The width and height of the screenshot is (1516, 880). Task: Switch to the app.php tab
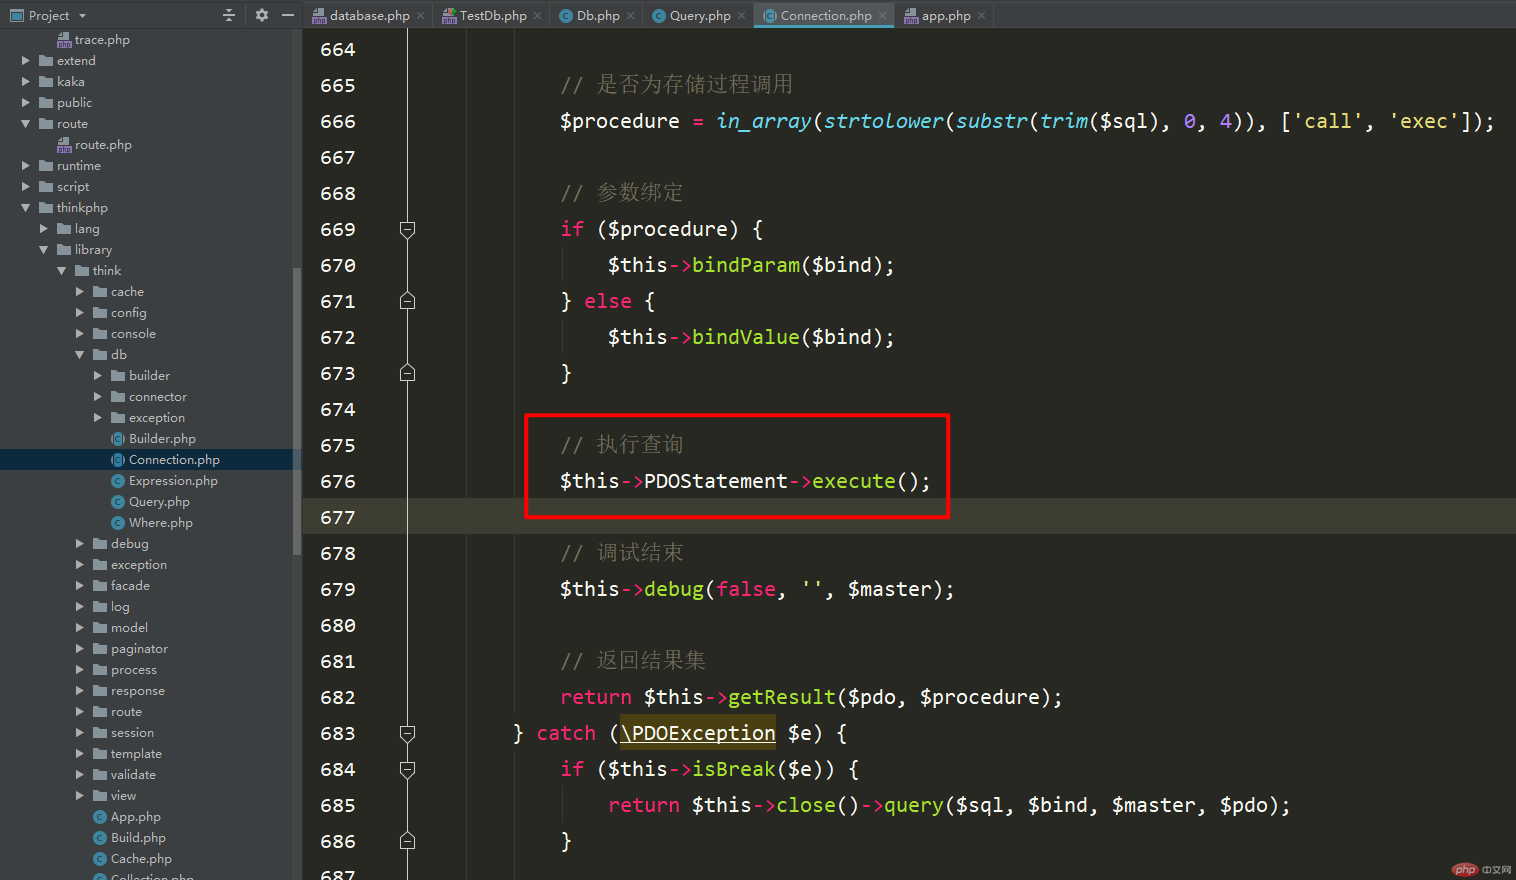(x=946, y=15)
